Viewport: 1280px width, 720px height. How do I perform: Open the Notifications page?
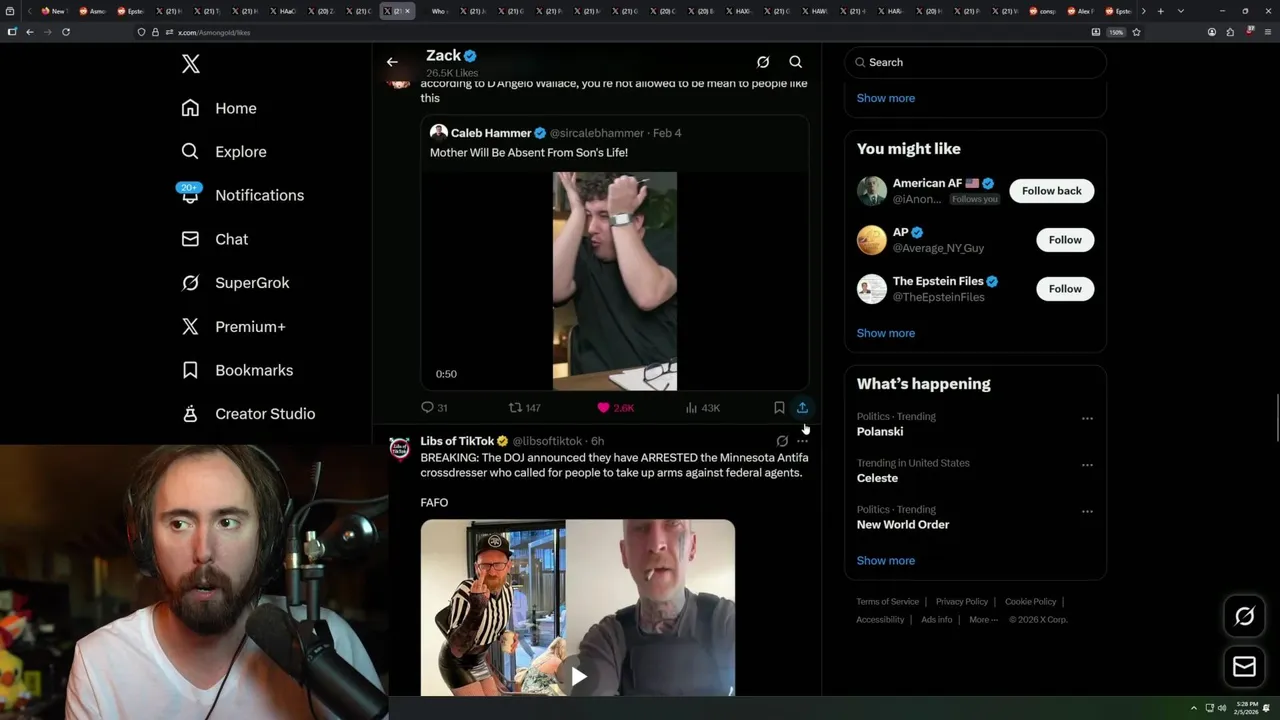pos(241,195)
